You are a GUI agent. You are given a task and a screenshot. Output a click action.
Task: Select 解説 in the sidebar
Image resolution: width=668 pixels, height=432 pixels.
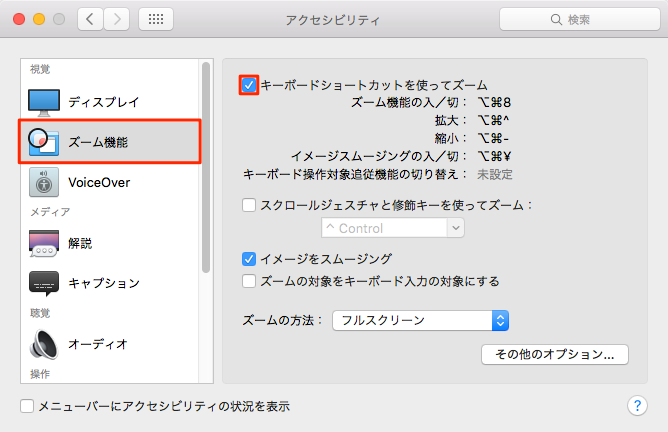[x=109, y=243]
